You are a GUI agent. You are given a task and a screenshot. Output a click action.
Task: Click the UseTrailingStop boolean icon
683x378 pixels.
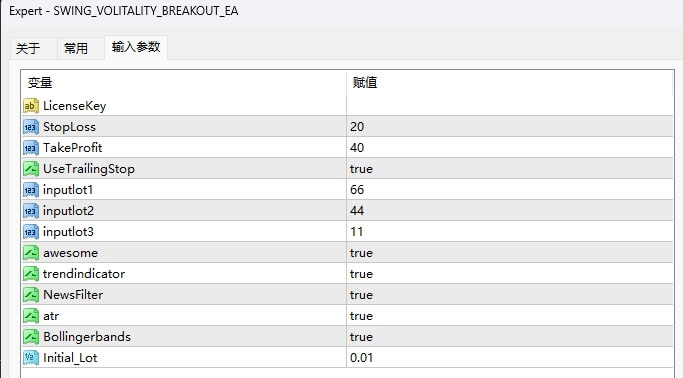click(31, 169)
